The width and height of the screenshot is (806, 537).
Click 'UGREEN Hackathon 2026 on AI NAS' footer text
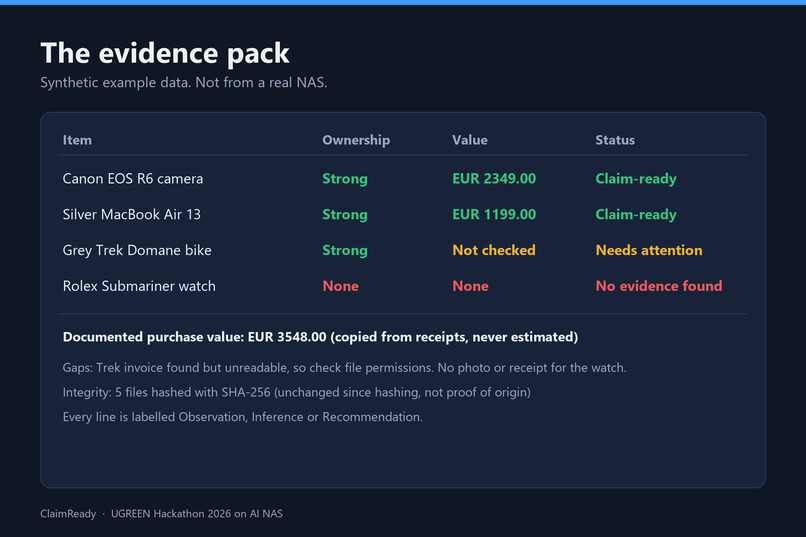(x=197, y=514)
